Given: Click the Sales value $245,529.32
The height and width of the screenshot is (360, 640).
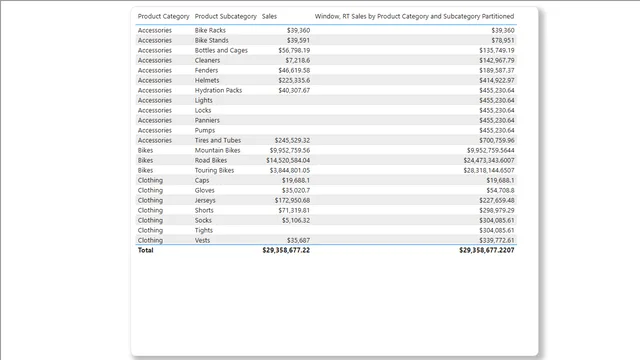Looking at the screenshot, I should [x=292, y=140].
